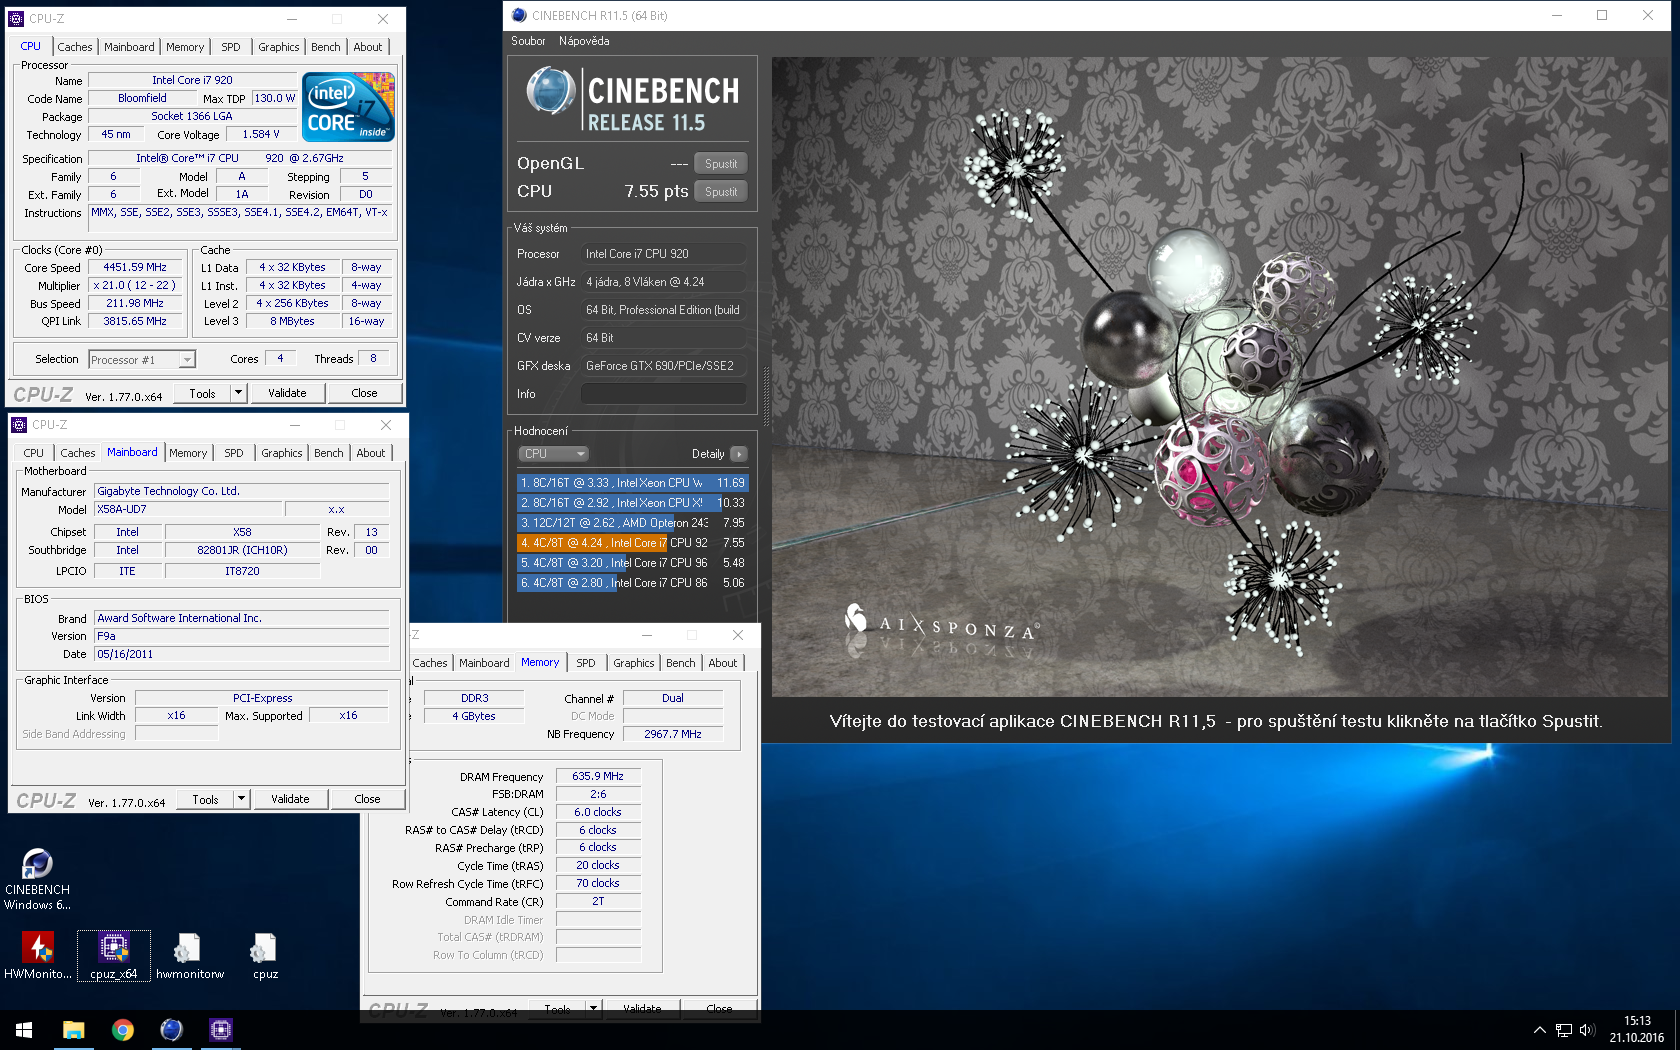Click Tools button in Mainboard CPU-Z window
The image size is (1680, 1050).
coord(206,800)
